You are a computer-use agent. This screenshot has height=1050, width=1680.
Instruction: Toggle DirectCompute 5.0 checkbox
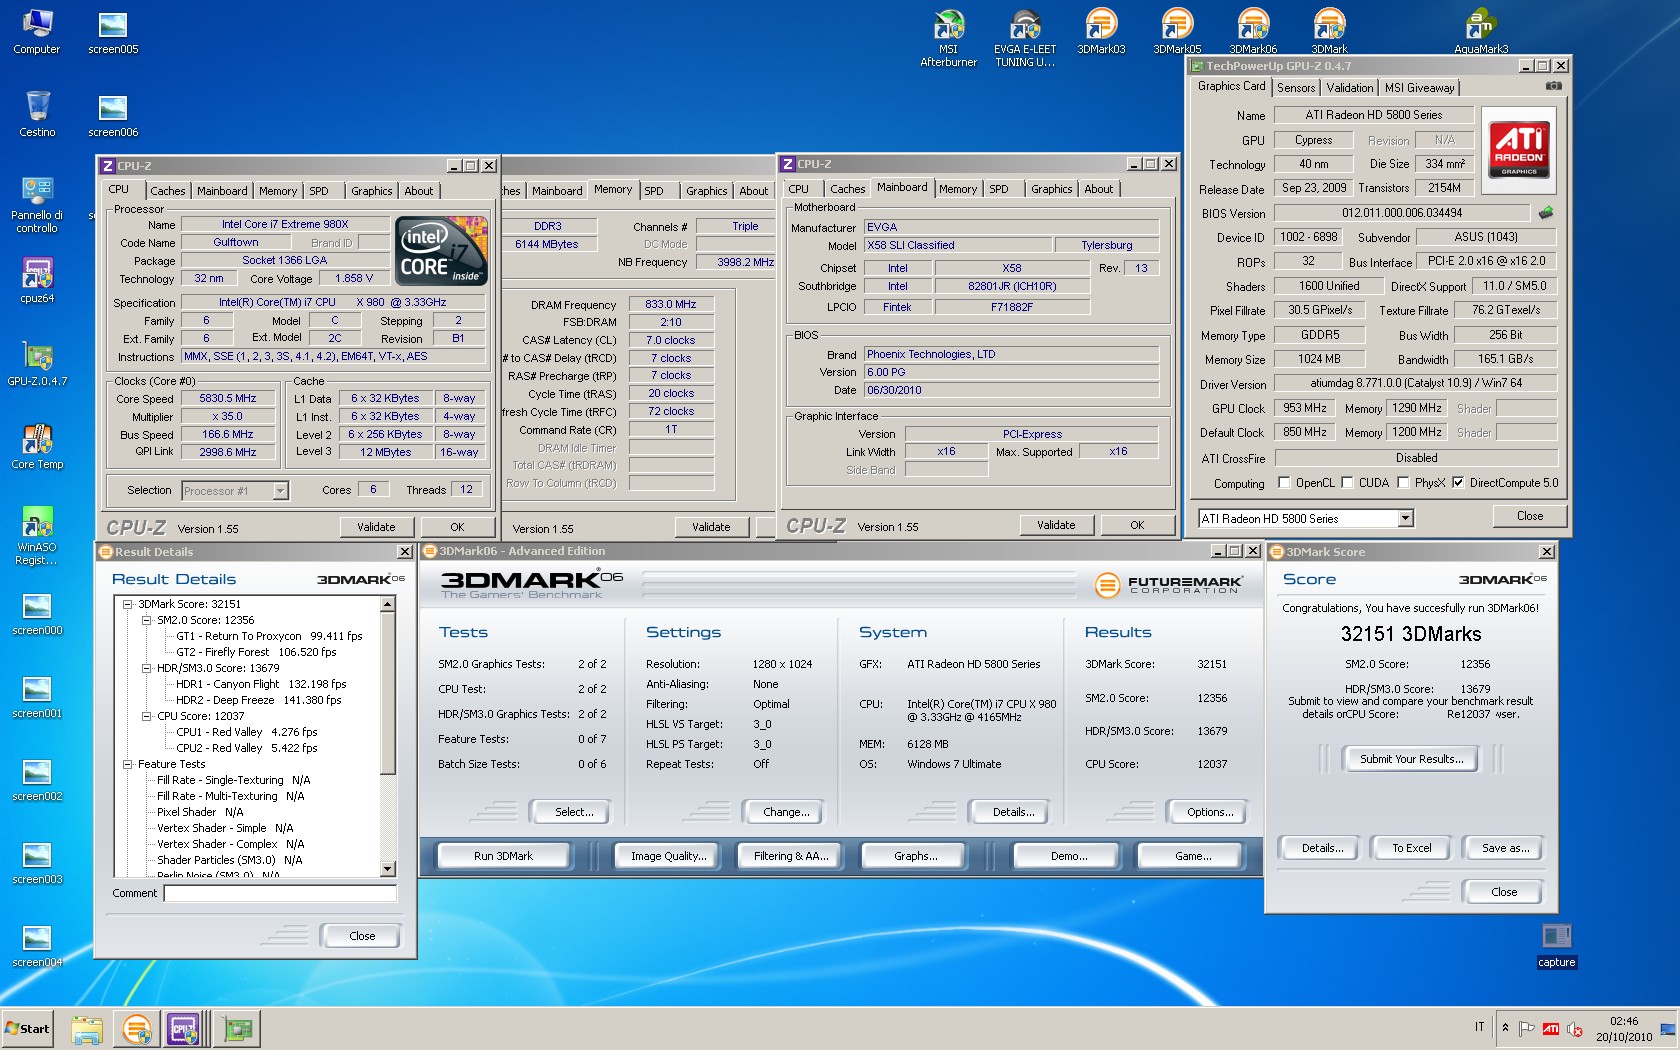coord(1458,483)
